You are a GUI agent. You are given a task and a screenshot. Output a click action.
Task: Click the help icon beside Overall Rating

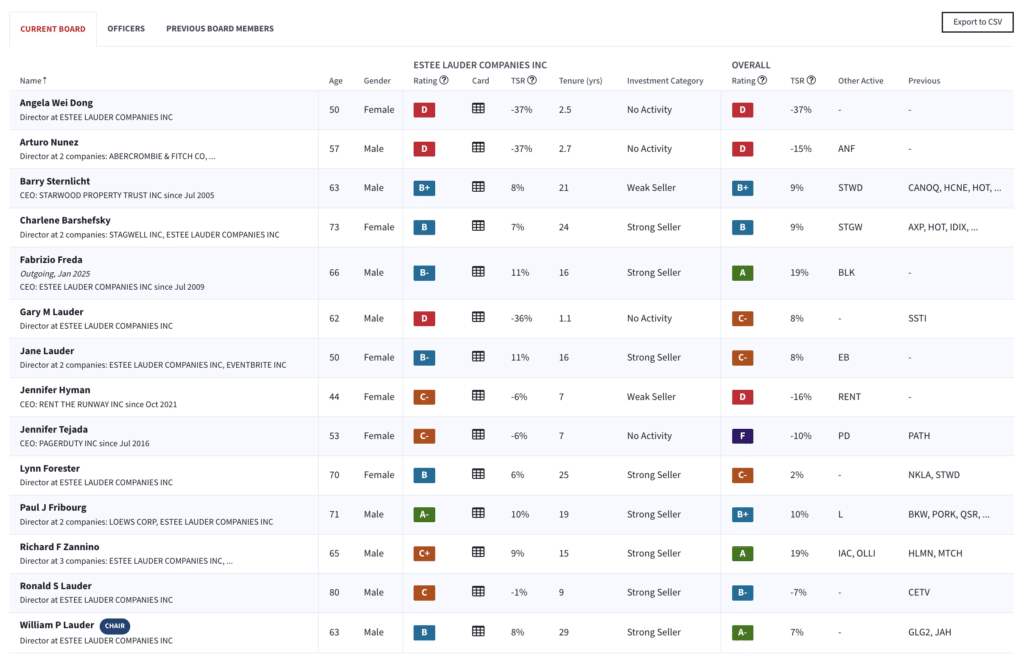click(x=762, y=80)
